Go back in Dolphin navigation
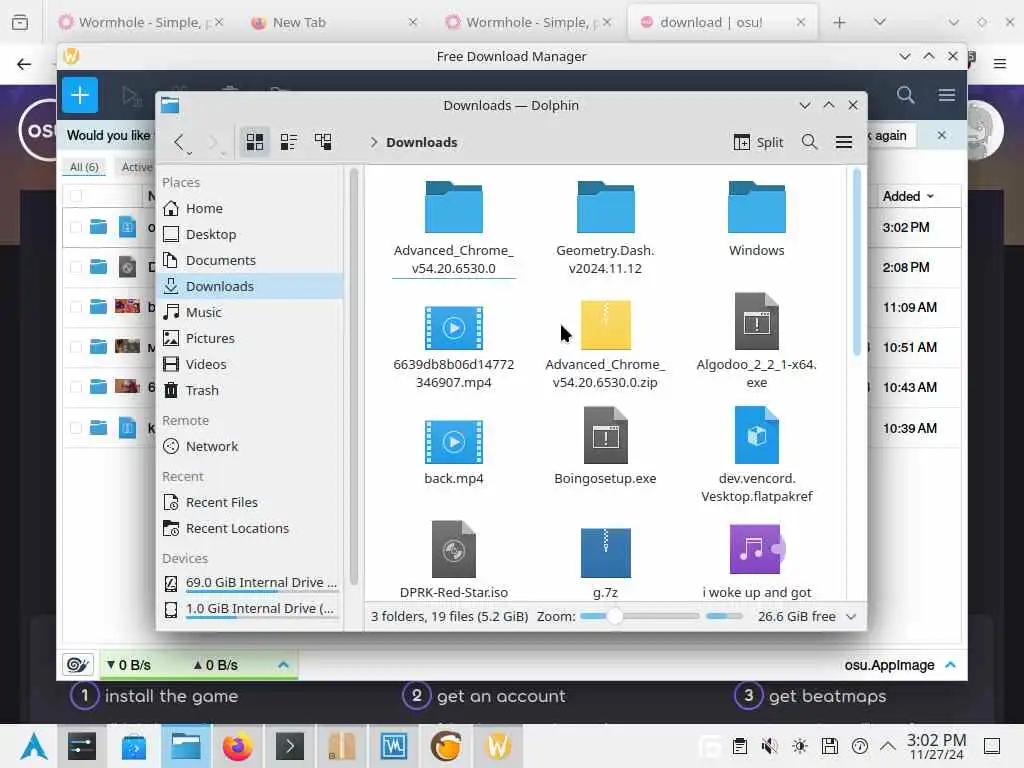The image size is (1024, 768). coord(178,142)
